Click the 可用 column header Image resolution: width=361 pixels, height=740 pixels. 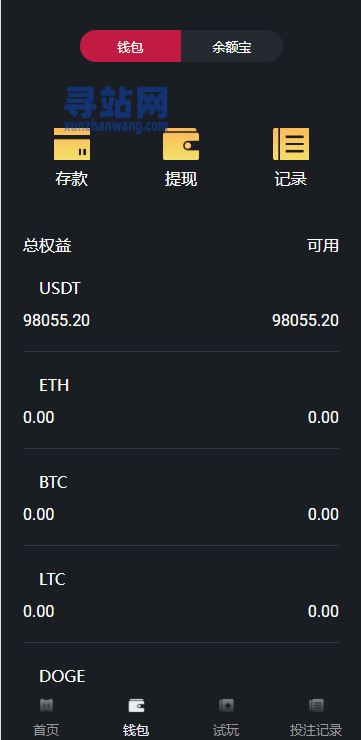click(323, 245)
